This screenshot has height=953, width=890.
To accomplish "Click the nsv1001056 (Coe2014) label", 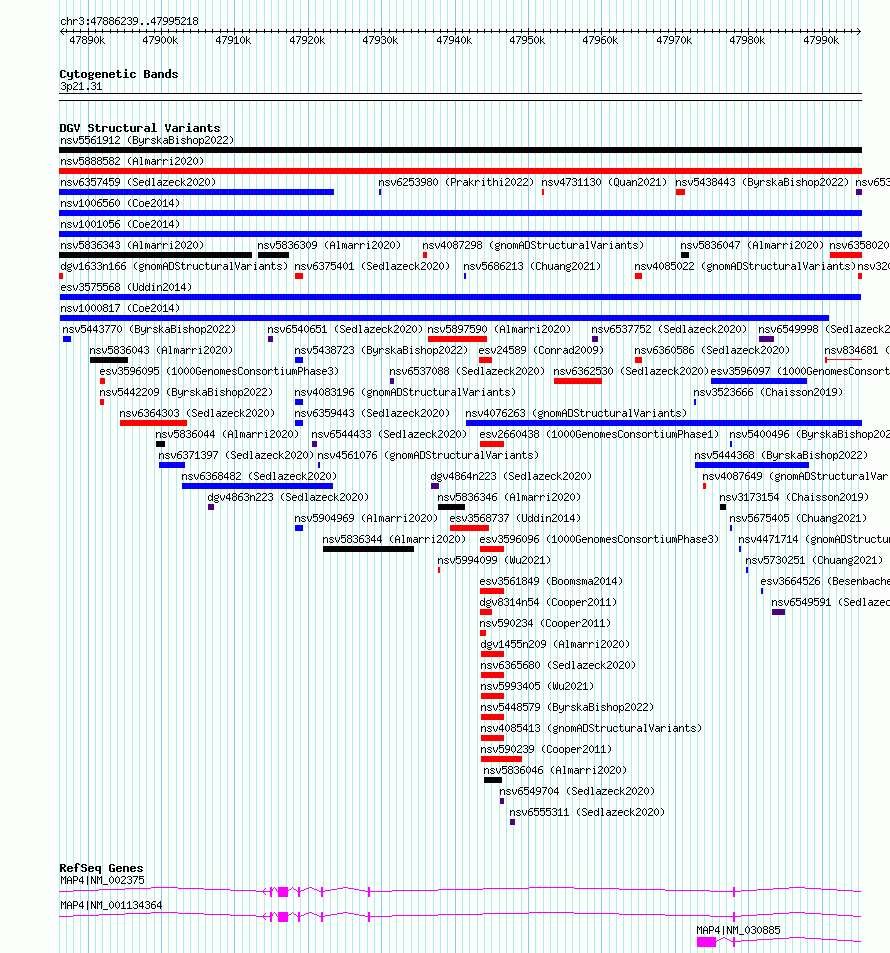I will (x=120, y=224).
